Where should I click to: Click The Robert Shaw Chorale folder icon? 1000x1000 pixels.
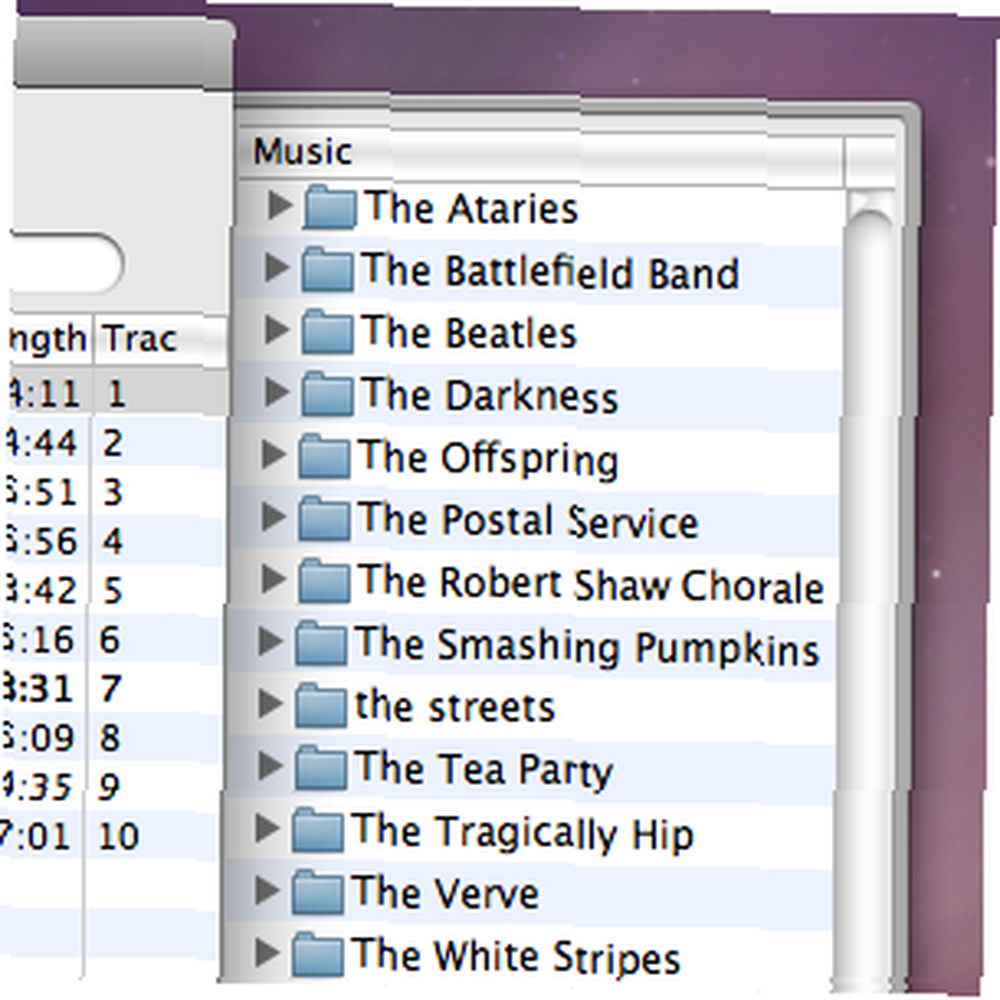323,580
